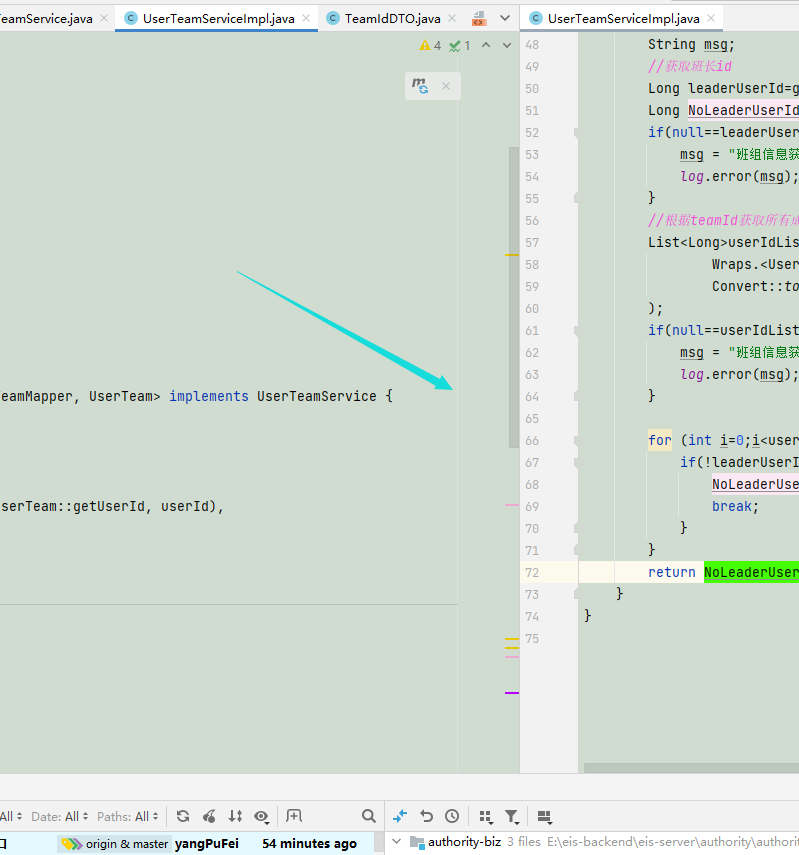
Task: Close the TeamService.java tab
Action: (x=104, y=19)
